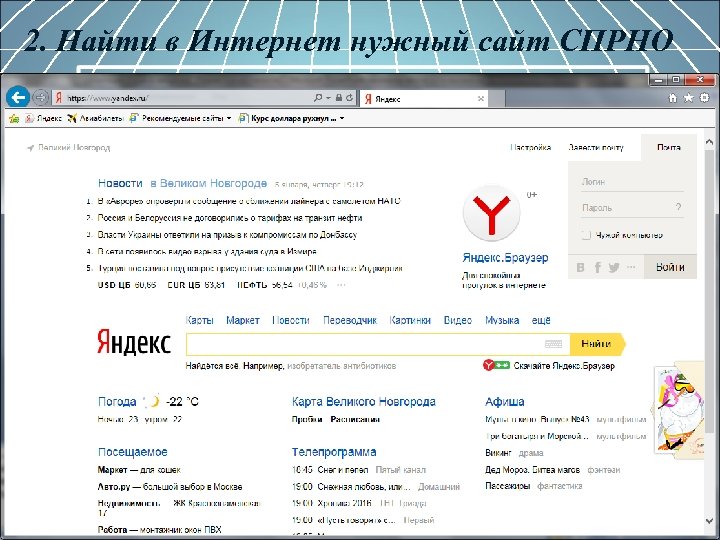
Task: Close the Яндекс browser tab
Action: (481, 99)
